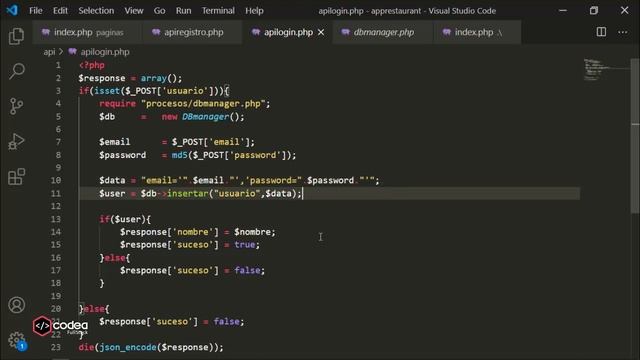Click PHP file icon in breadcrumb
This screenshot has height=360, width=640.
(x=73, y=52)
